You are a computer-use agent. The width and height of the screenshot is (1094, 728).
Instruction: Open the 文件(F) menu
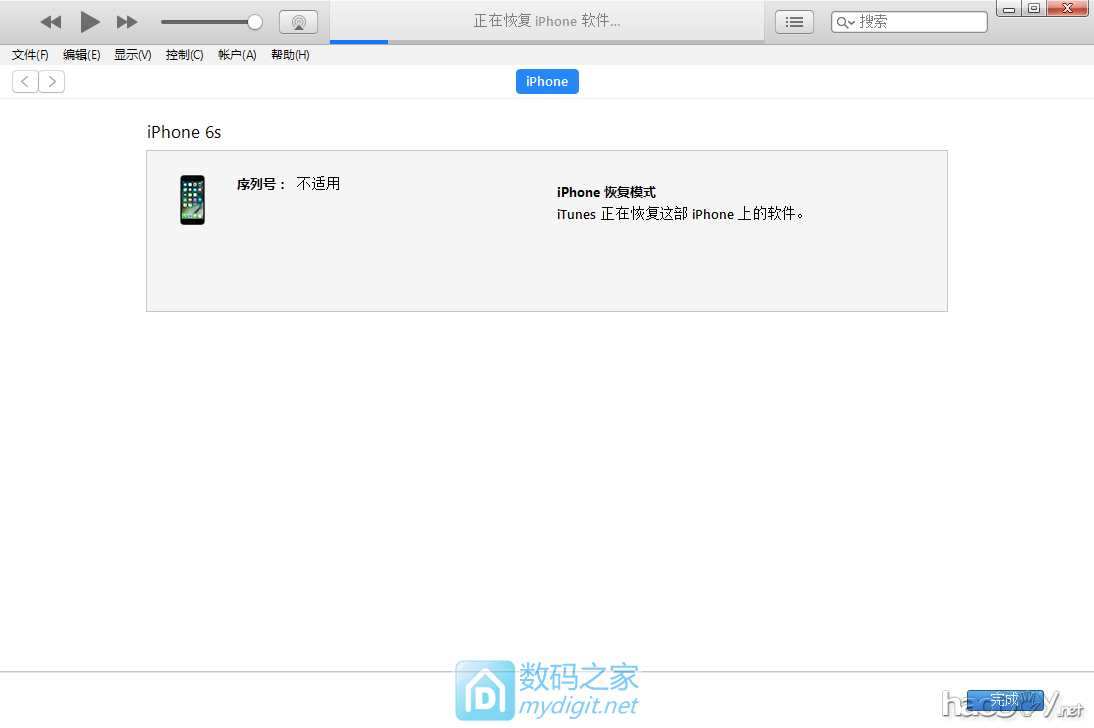tap(29, 55)
